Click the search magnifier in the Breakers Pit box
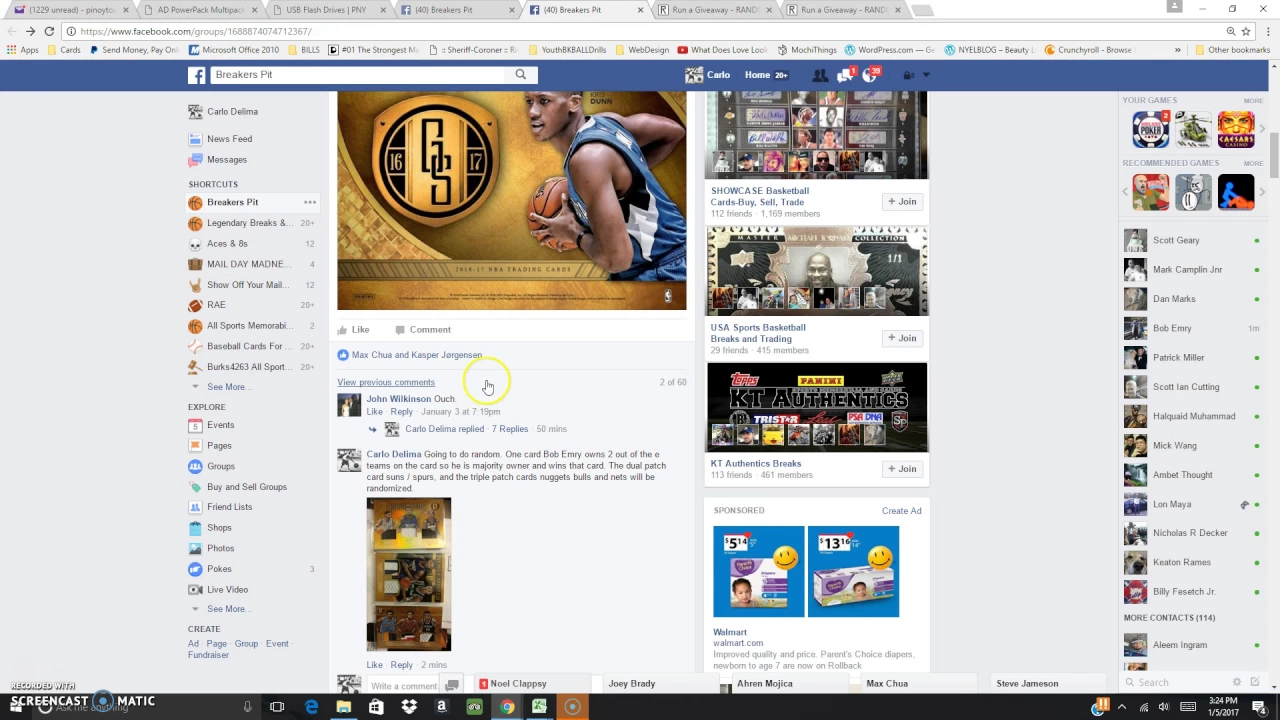 point(520,74)
